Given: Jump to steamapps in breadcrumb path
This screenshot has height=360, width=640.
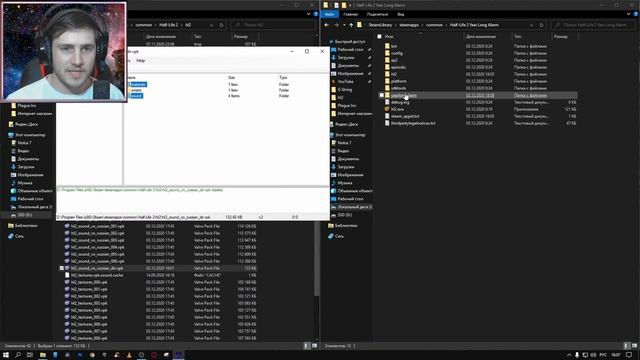Looking at the screenshot, I should 409,25.
